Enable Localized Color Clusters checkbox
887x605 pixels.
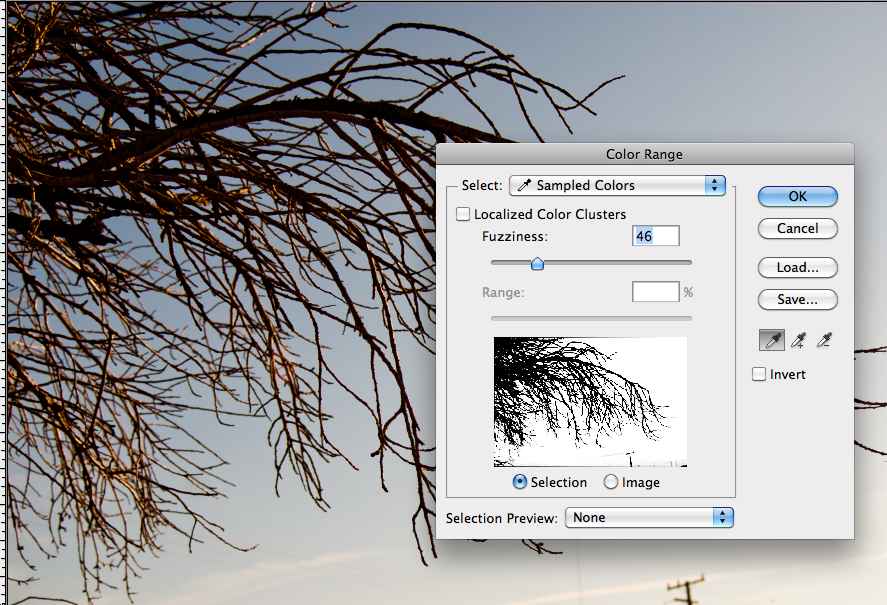[463, 214]
